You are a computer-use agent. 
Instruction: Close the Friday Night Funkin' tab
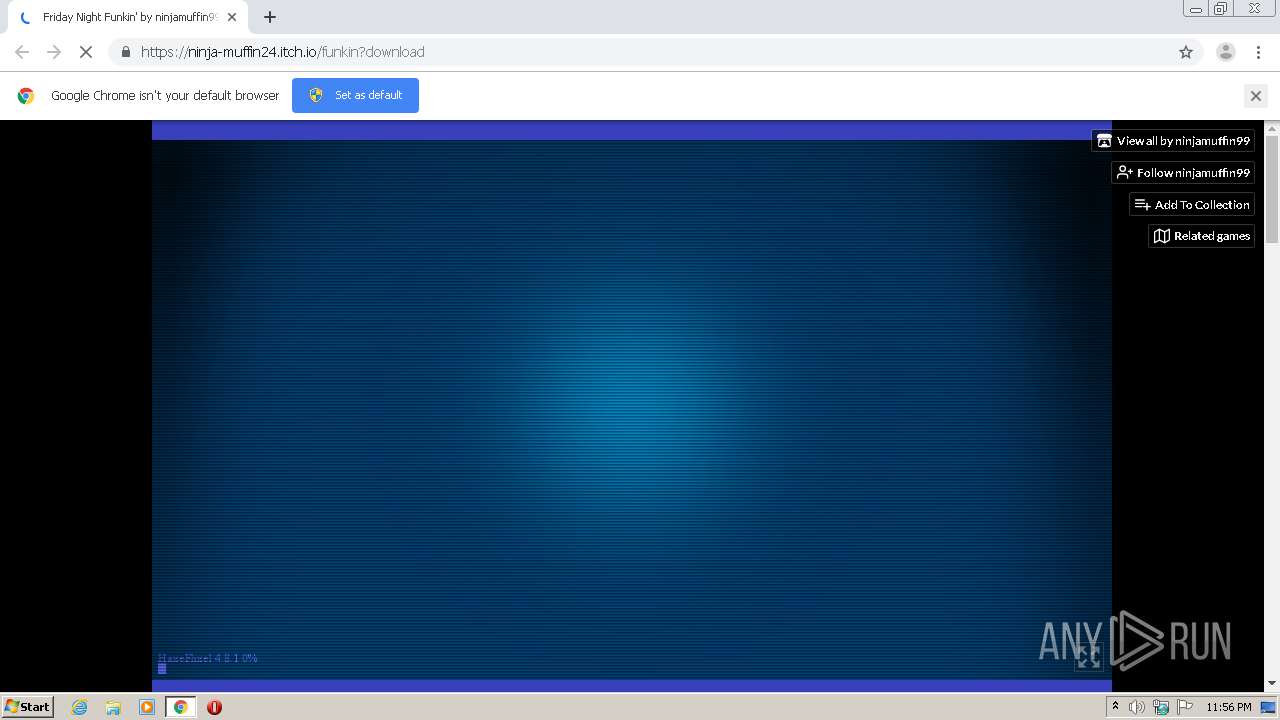click(x=232, y=17)
